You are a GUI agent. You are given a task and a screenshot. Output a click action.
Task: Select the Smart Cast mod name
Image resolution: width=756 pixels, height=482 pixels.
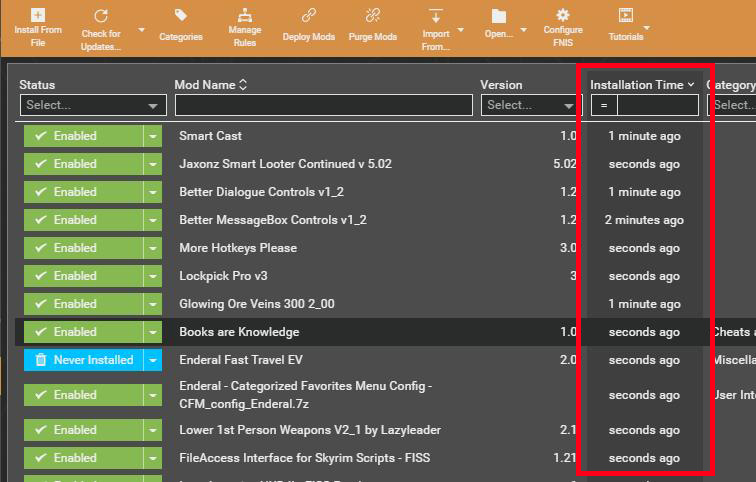click(210, 136)
